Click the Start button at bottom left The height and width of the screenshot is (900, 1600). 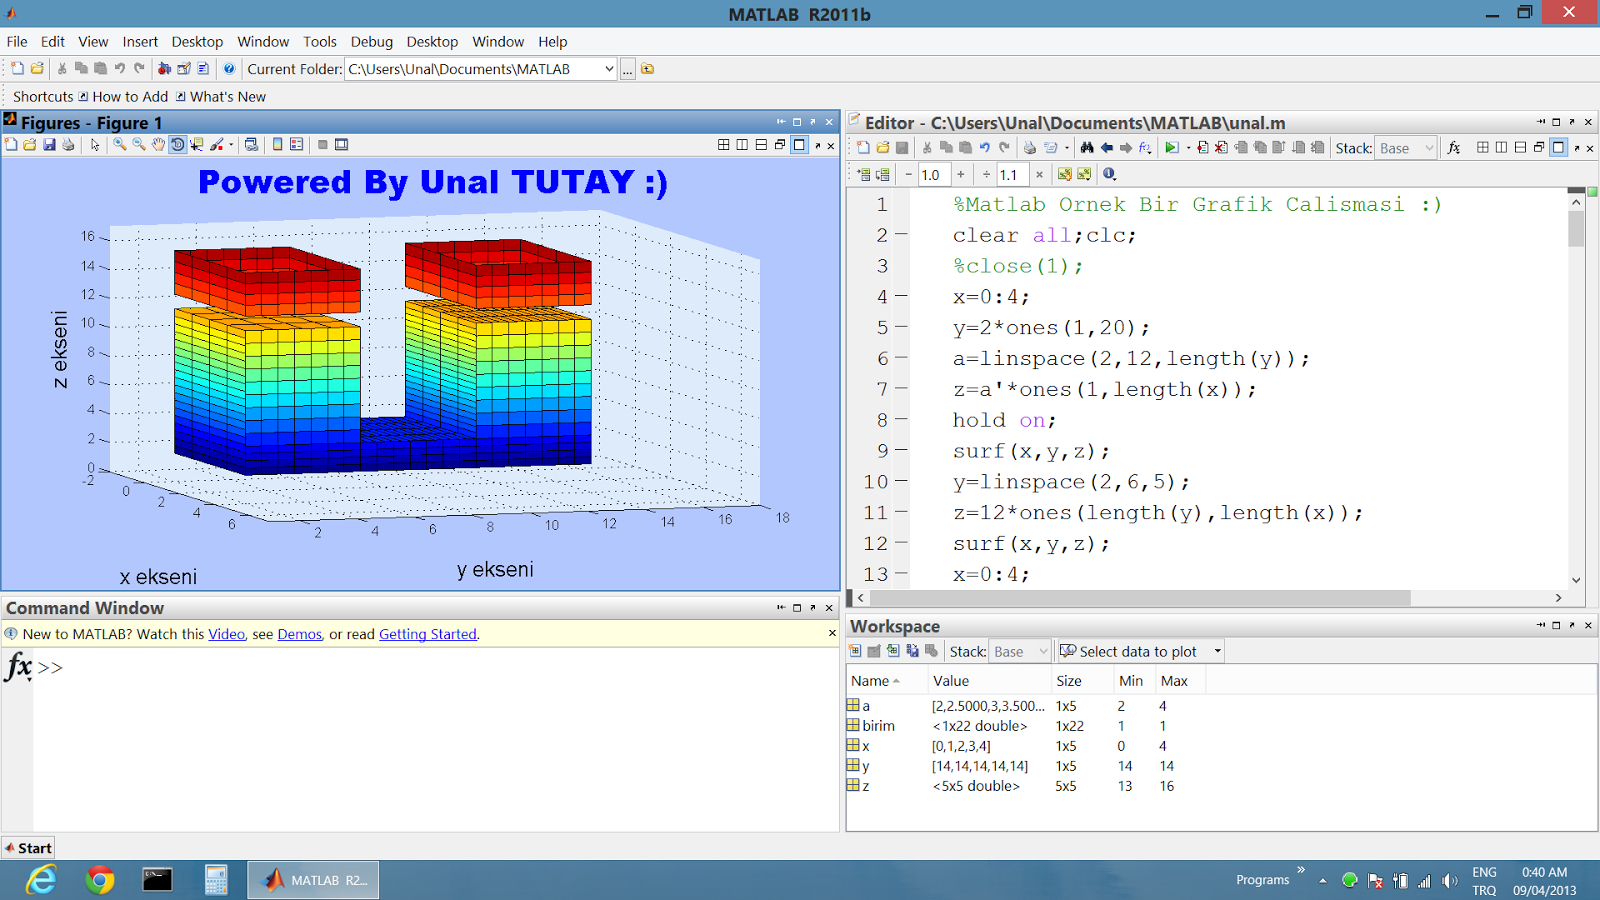click(28, 848)
